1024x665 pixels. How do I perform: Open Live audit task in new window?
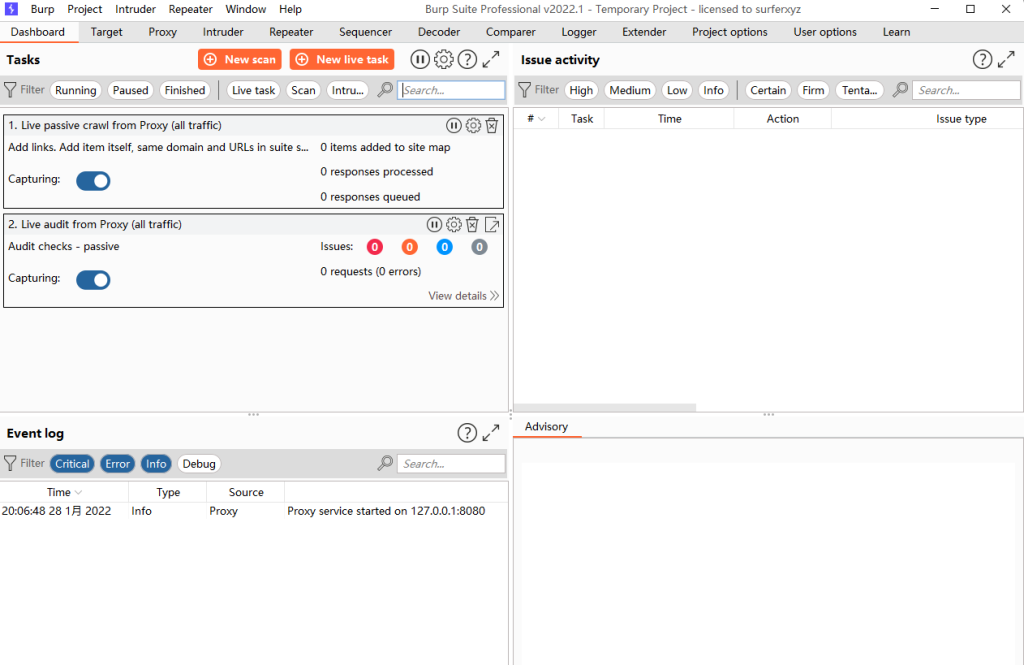tap(492, 225)
